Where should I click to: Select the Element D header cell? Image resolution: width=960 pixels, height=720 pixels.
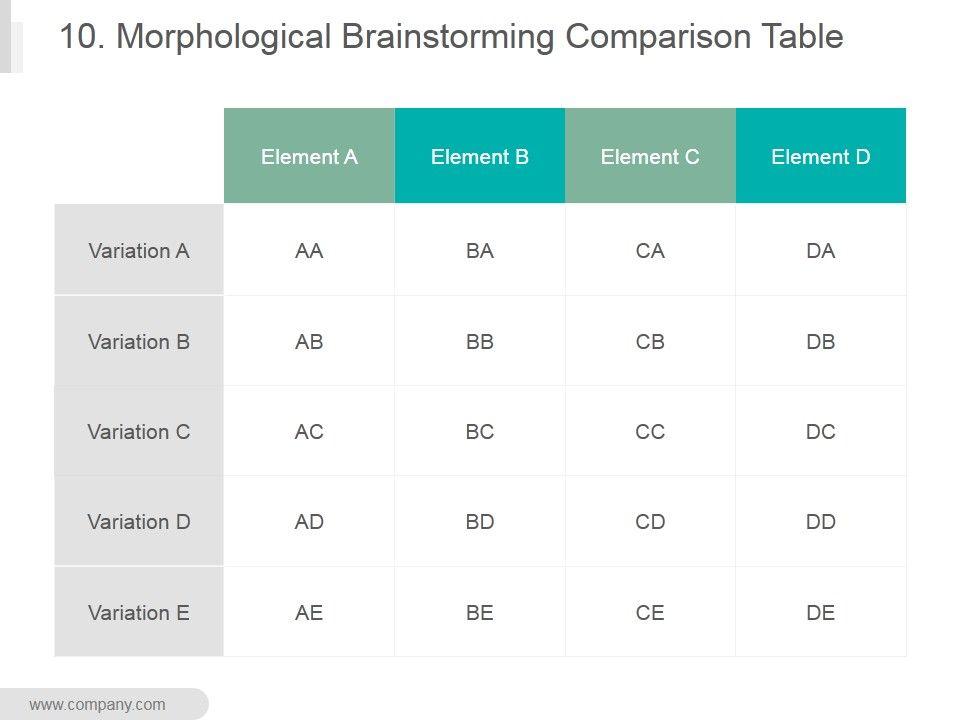[821, 157]
